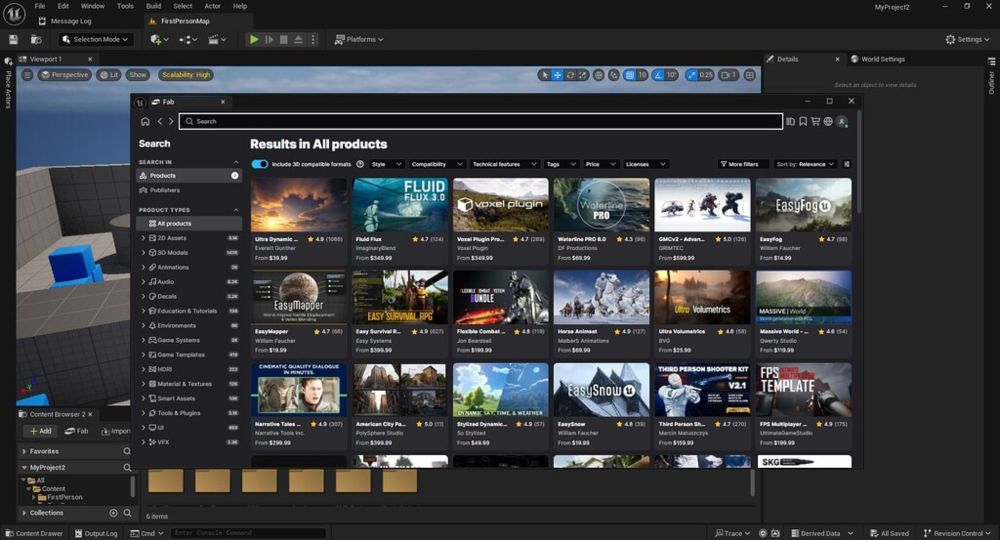Screen dimensions: 1000x540
Task: Open the Outliner side panel
Action: coord(991,78)
